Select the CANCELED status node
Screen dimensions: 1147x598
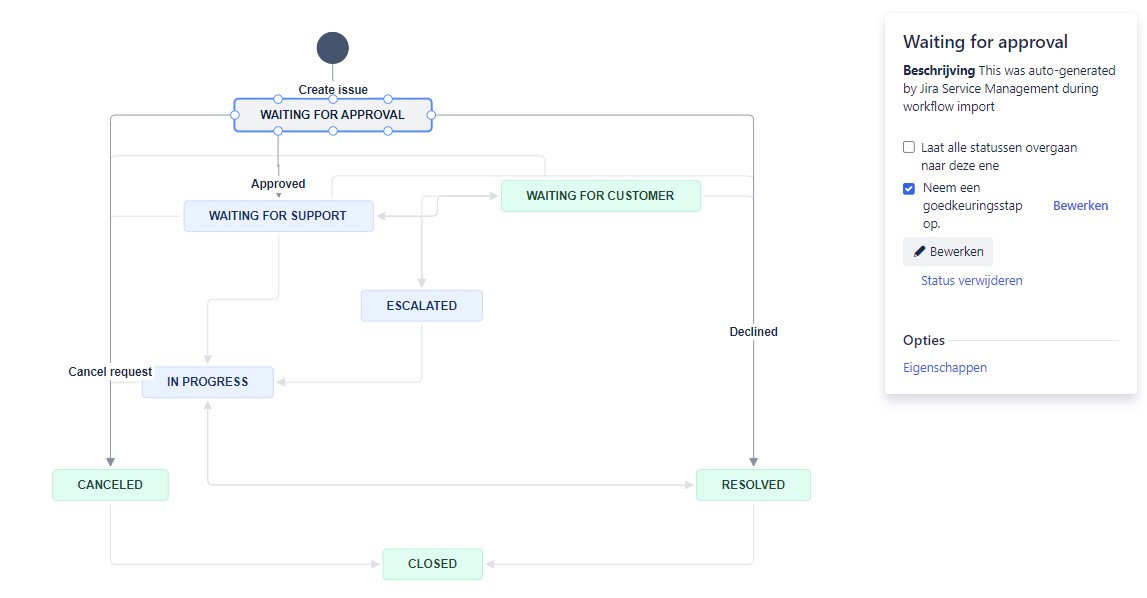coord(110,485)
